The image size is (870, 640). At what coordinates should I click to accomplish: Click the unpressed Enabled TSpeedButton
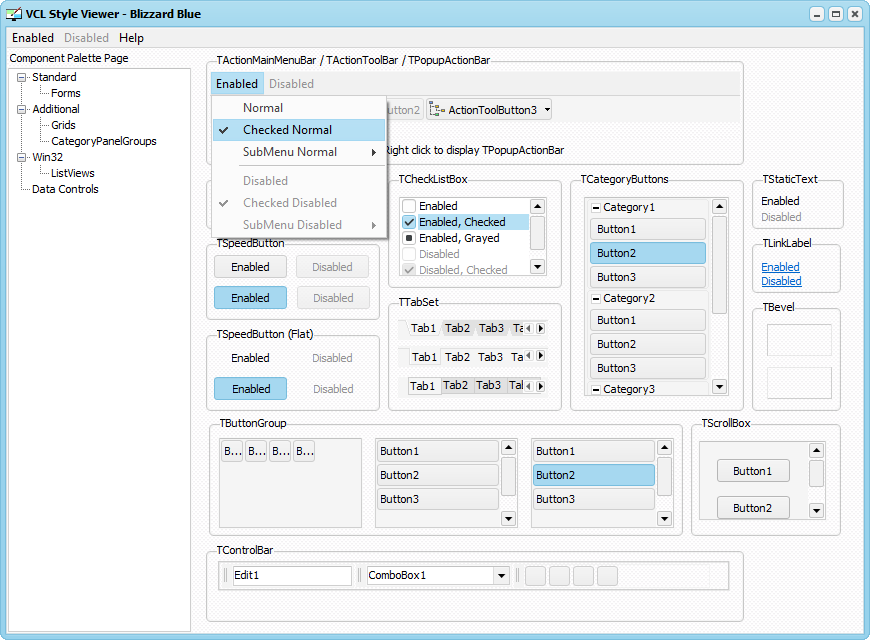pyautogui.click(x=250, y=267)
